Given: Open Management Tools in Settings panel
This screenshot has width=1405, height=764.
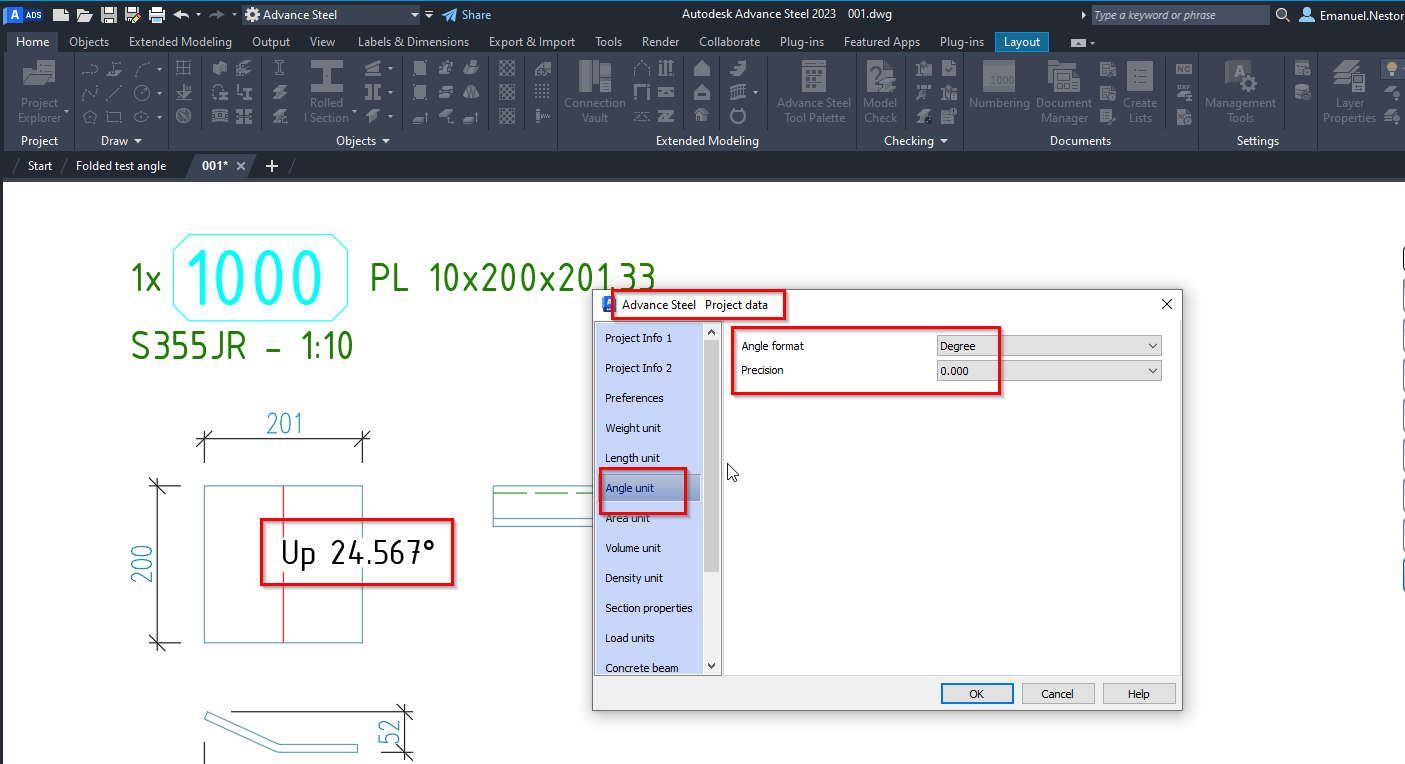Looking at the screenshot, I should (1241, 92).
